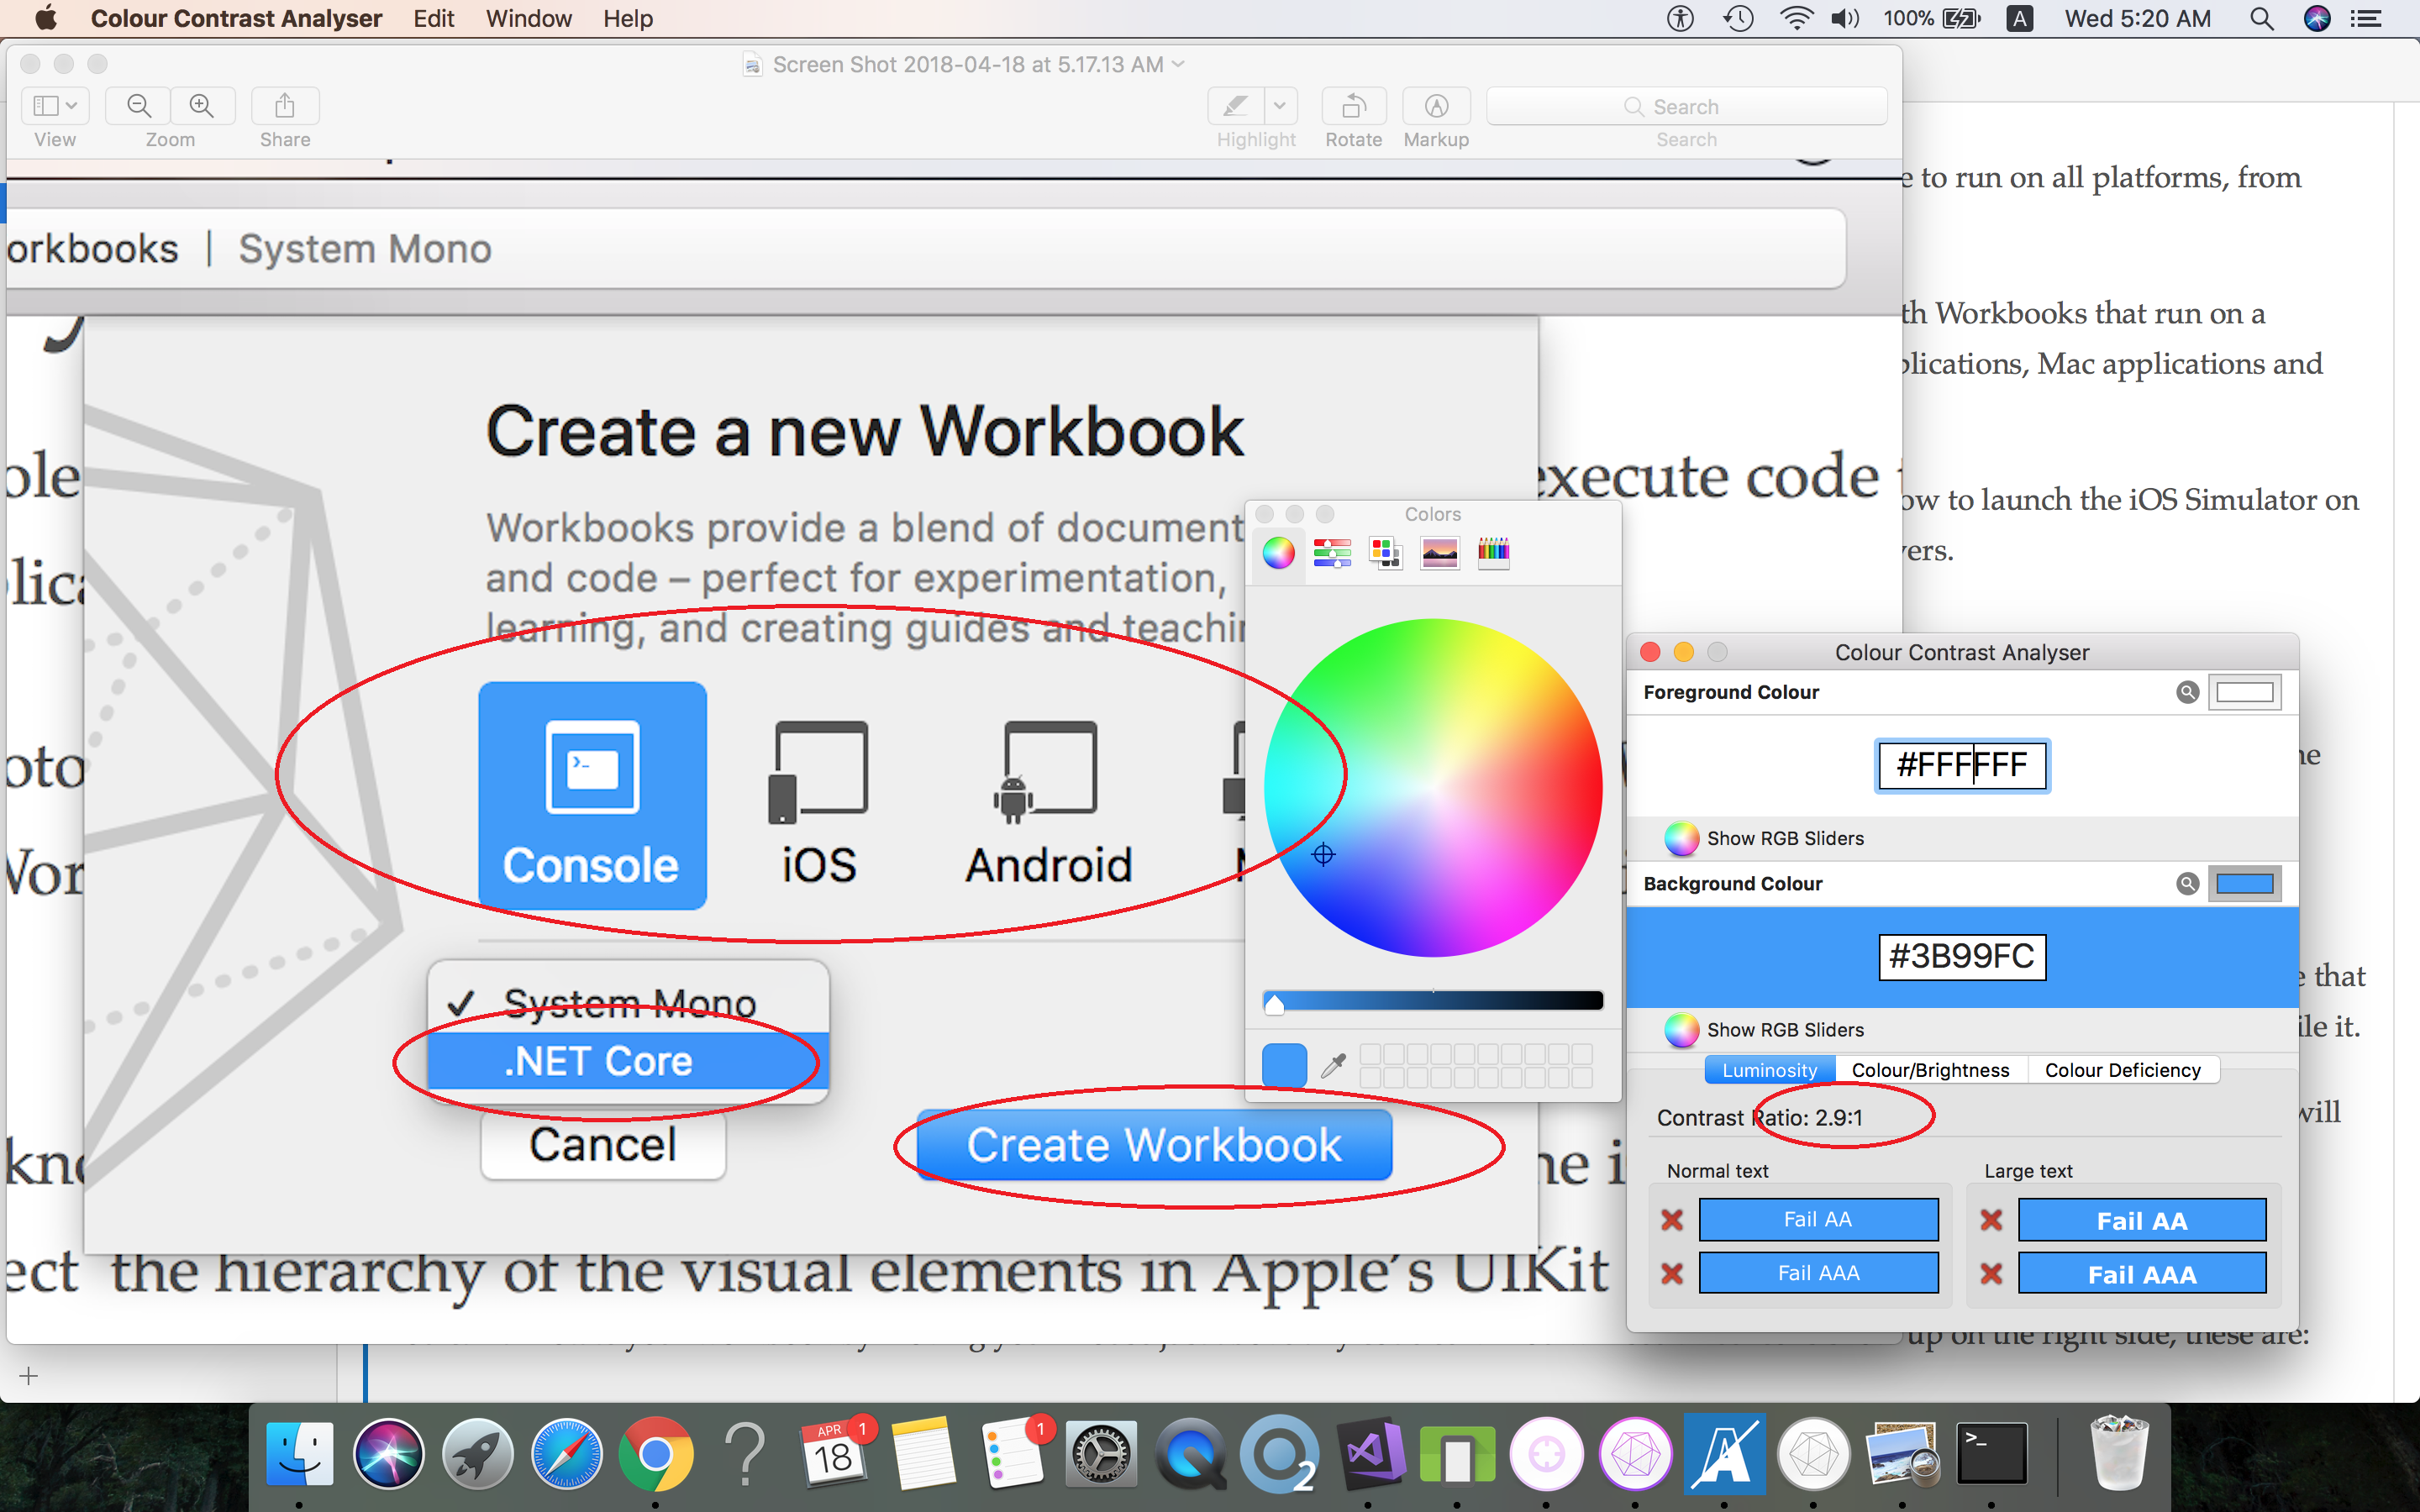
Task: Click the Cancel button
Action: pos(602,1144)
